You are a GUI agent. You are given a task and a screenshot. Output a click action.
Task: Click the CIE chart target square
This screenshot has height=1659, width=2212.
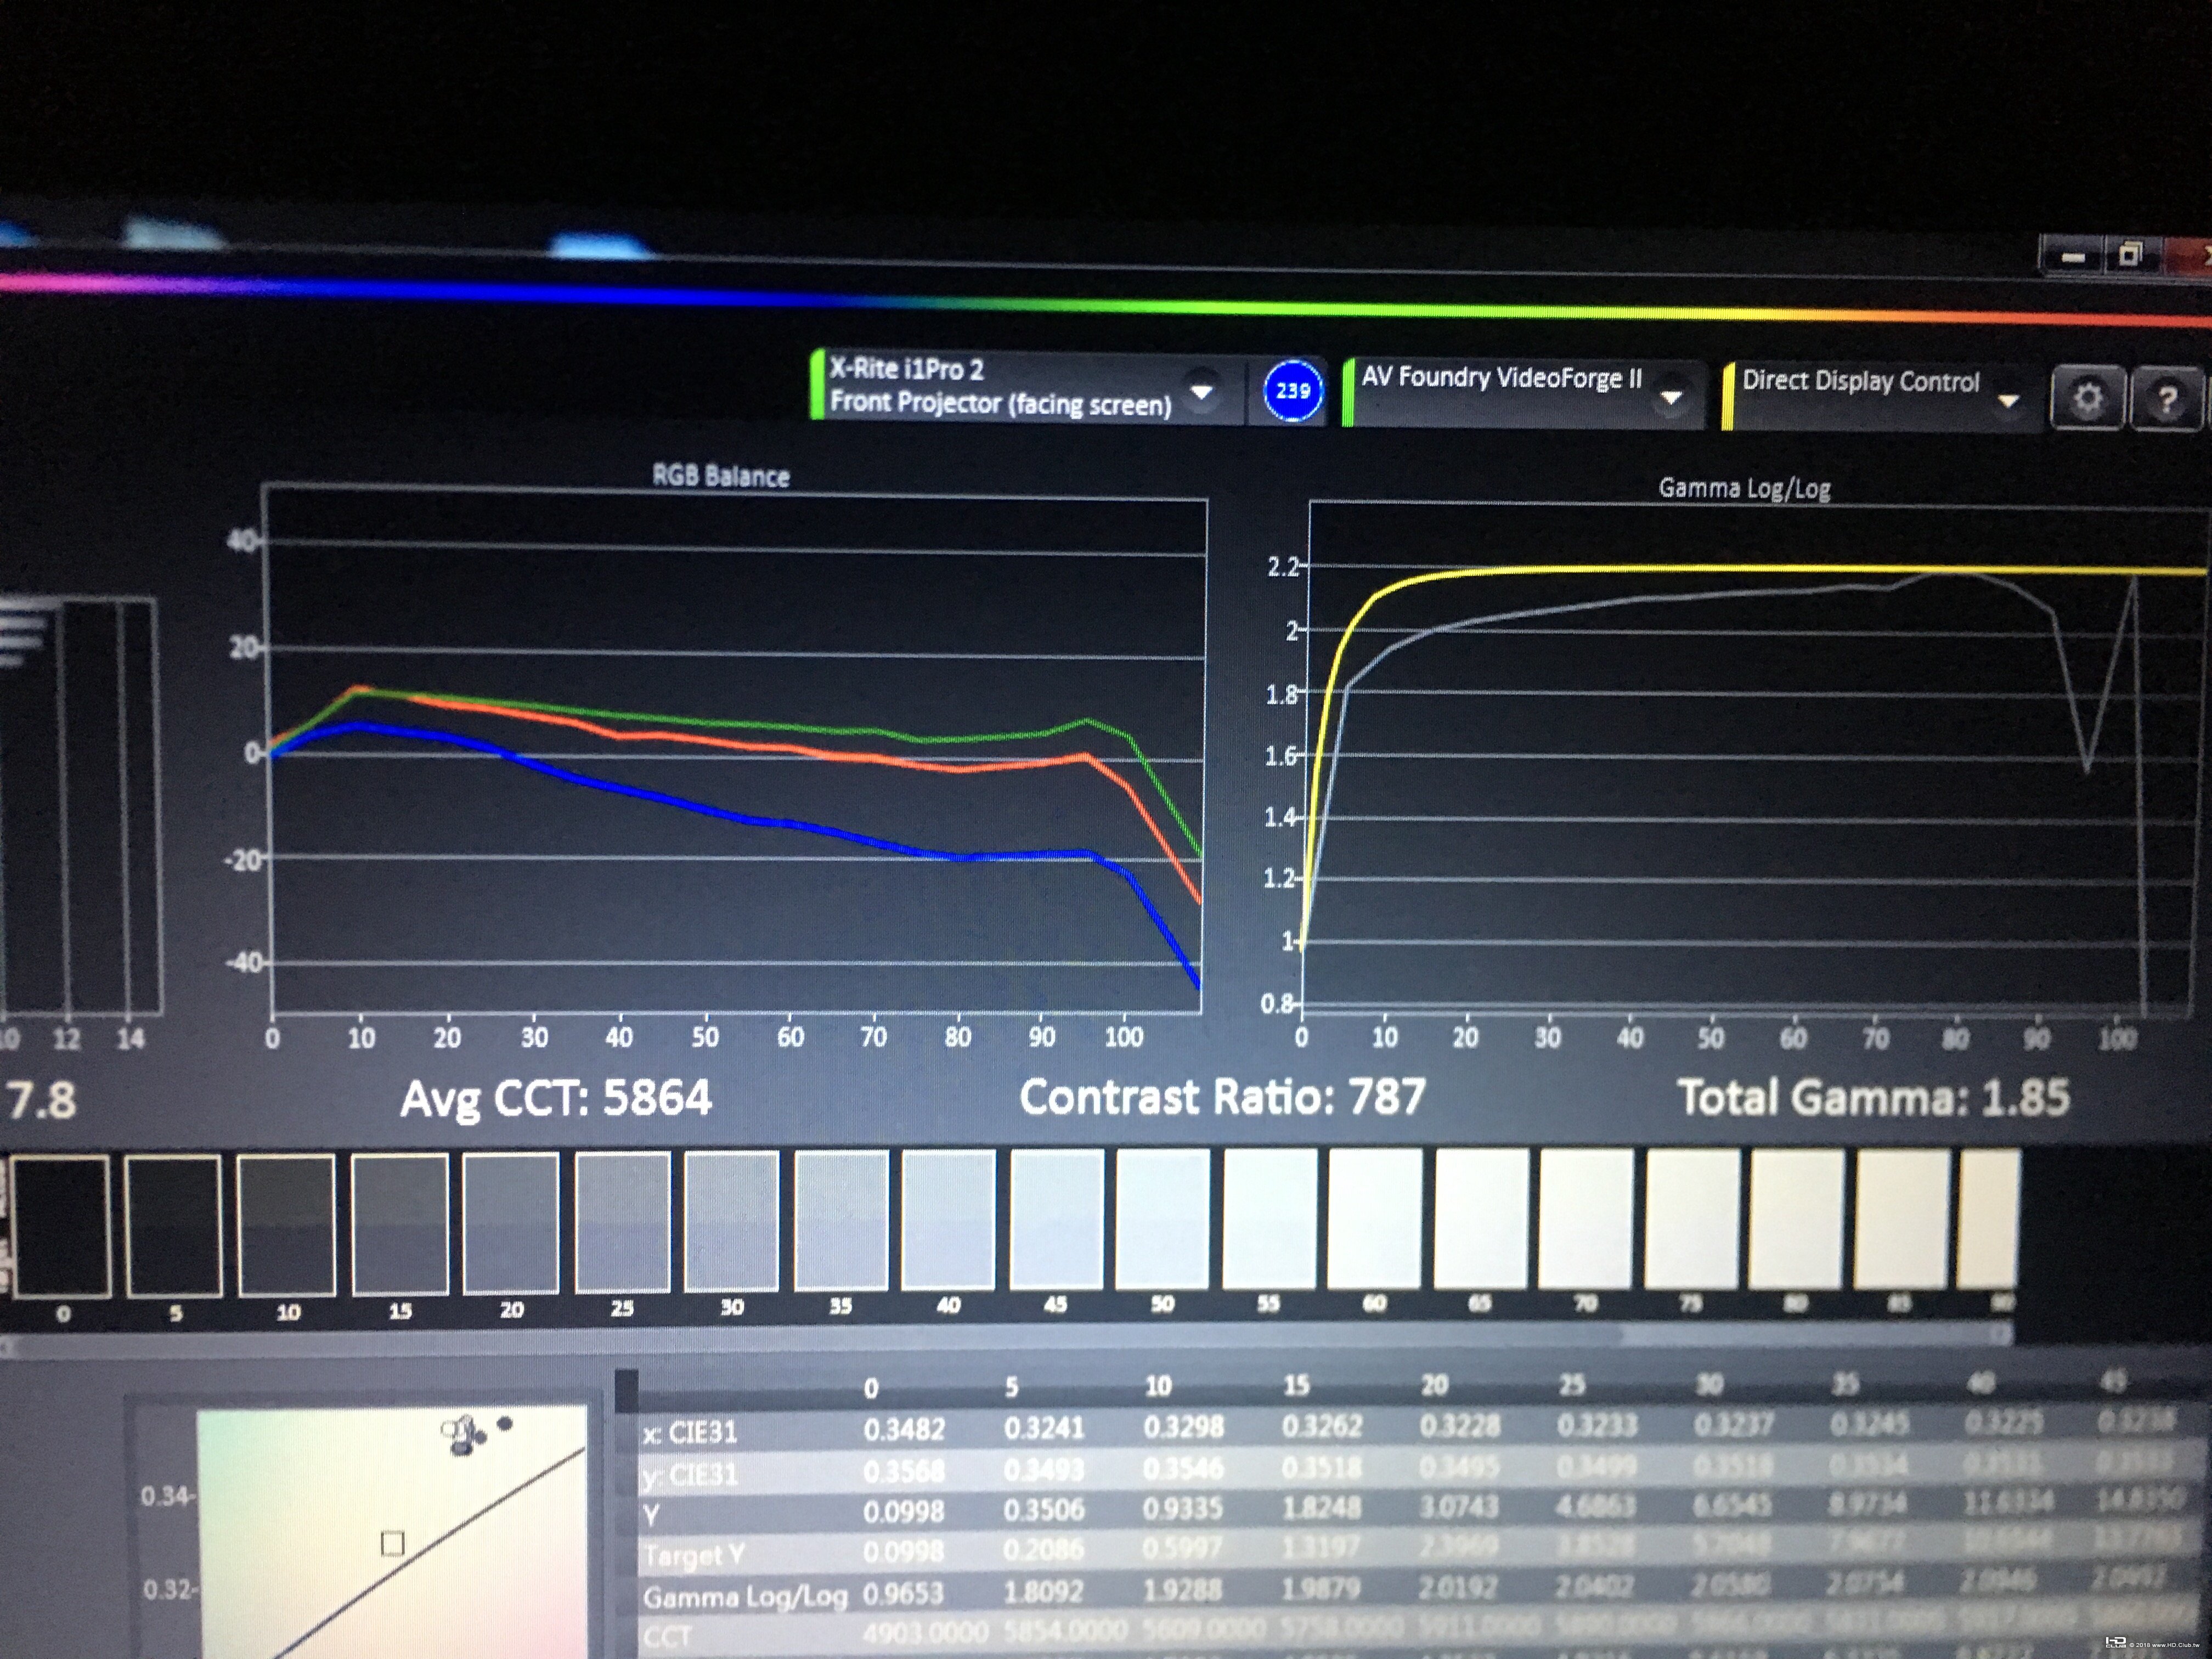pyautogui.click(x=393, y=1544)
